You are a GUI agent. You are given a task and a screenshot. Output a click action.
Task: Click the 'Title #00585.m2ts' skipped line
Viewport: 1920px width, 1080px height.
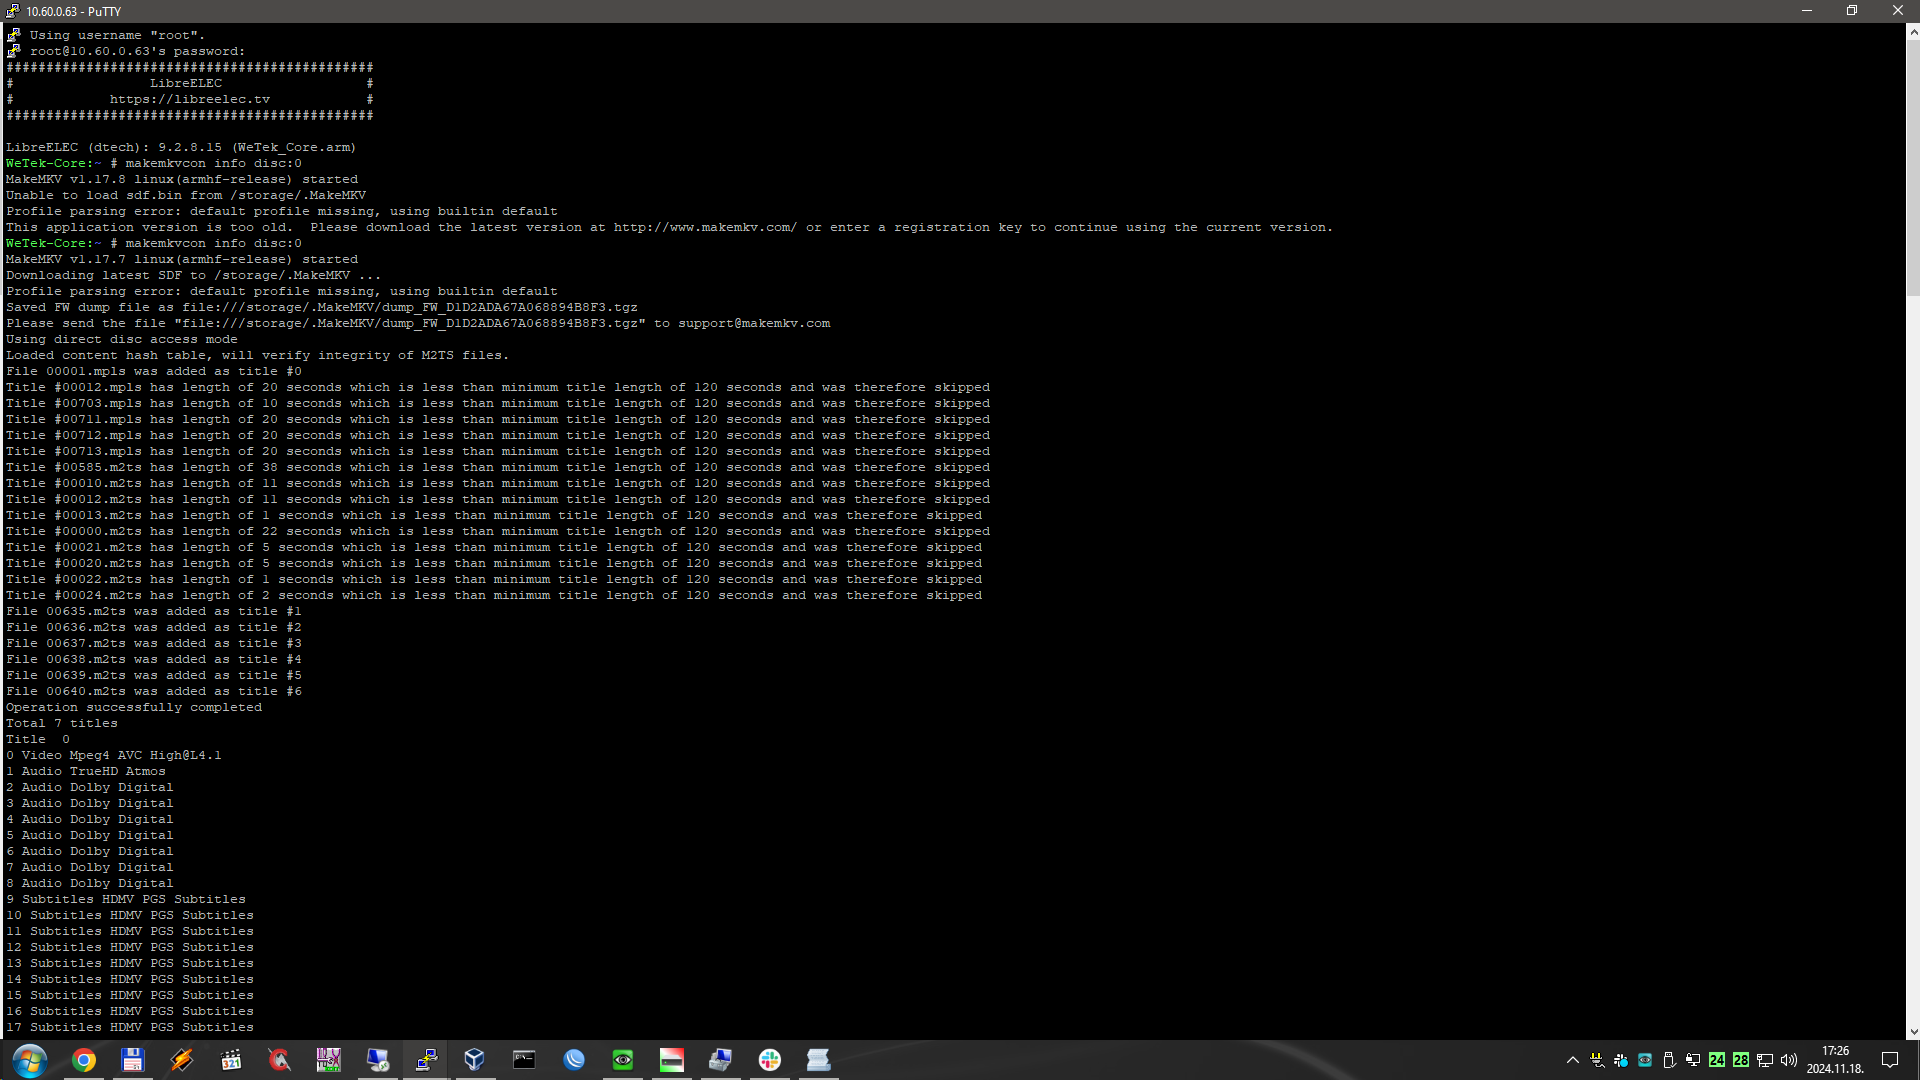(498, 468)
